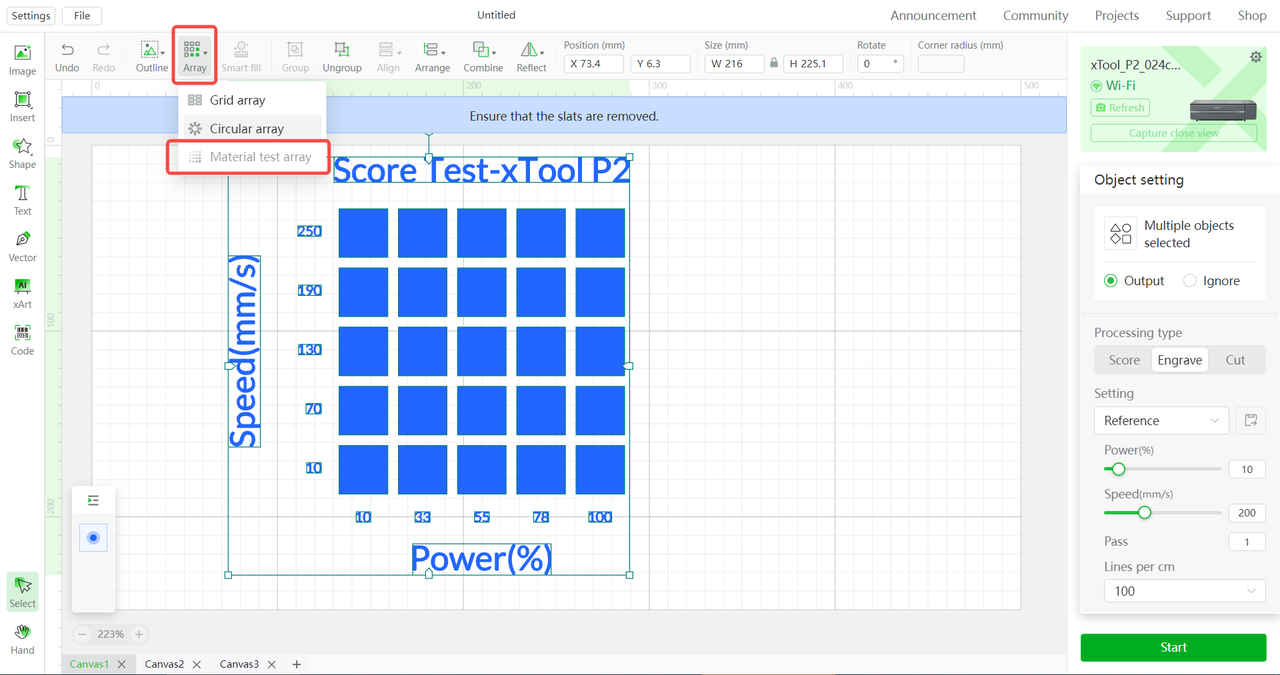This screenshot has width=1280, height=675.
Task: Click the Refresh button
Action: click(x=1120, y=107)
